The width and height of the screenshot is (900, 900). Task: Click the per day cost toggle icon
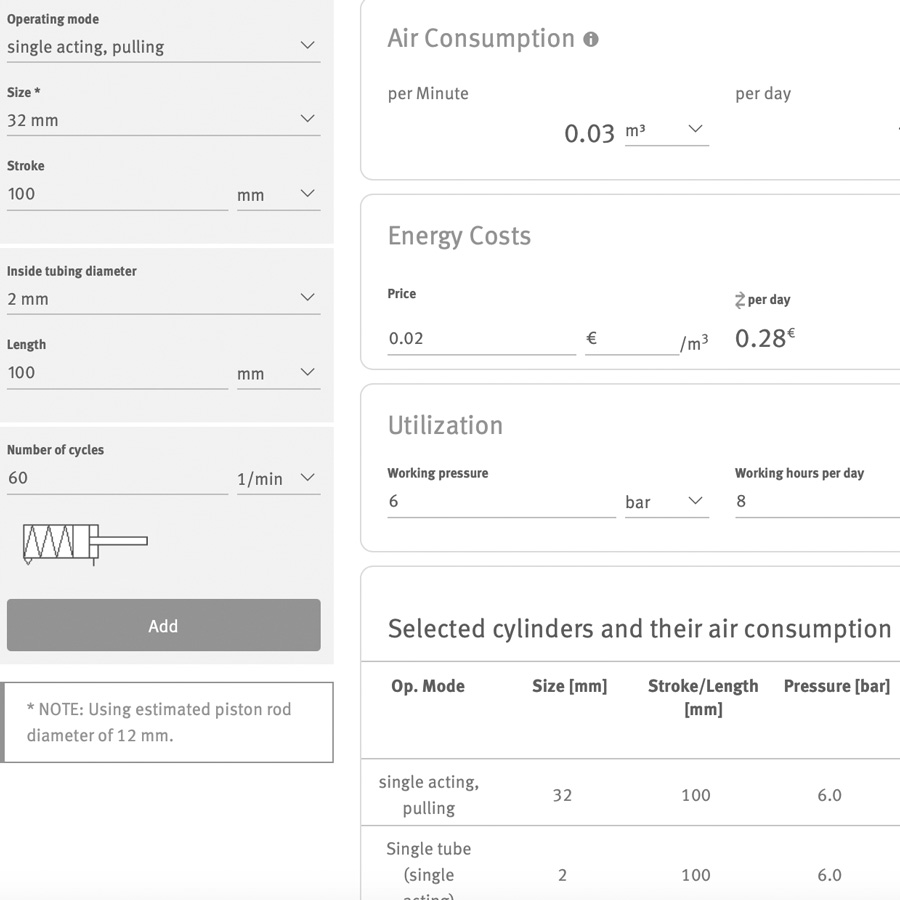coord(740,300)
